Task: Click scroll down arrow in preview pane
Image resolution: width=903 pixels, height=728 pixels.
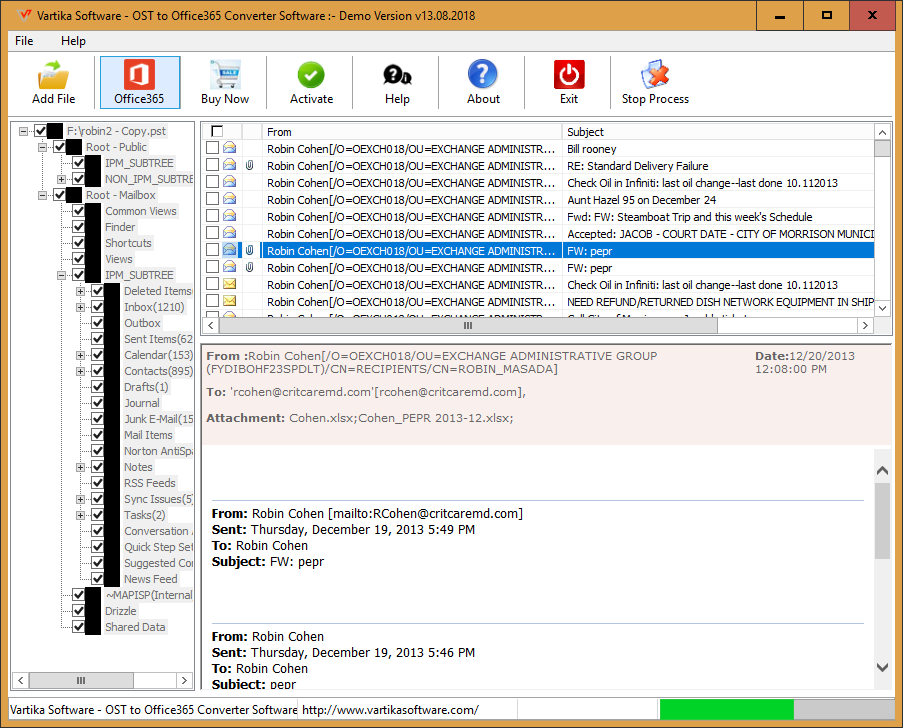Action: point(882,667)
